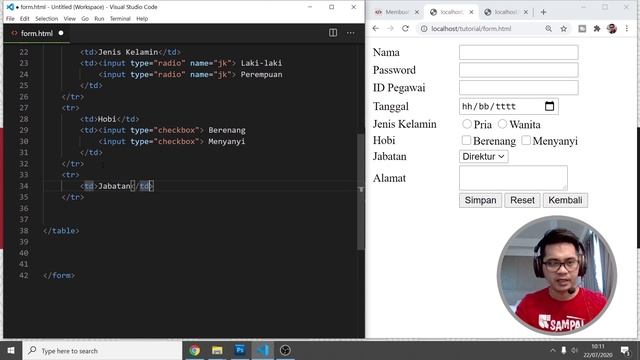This screenshot has height=360, width=640.
Task: Open the Chrome extensions puzzle icon
Action: (x=597, y=29)
